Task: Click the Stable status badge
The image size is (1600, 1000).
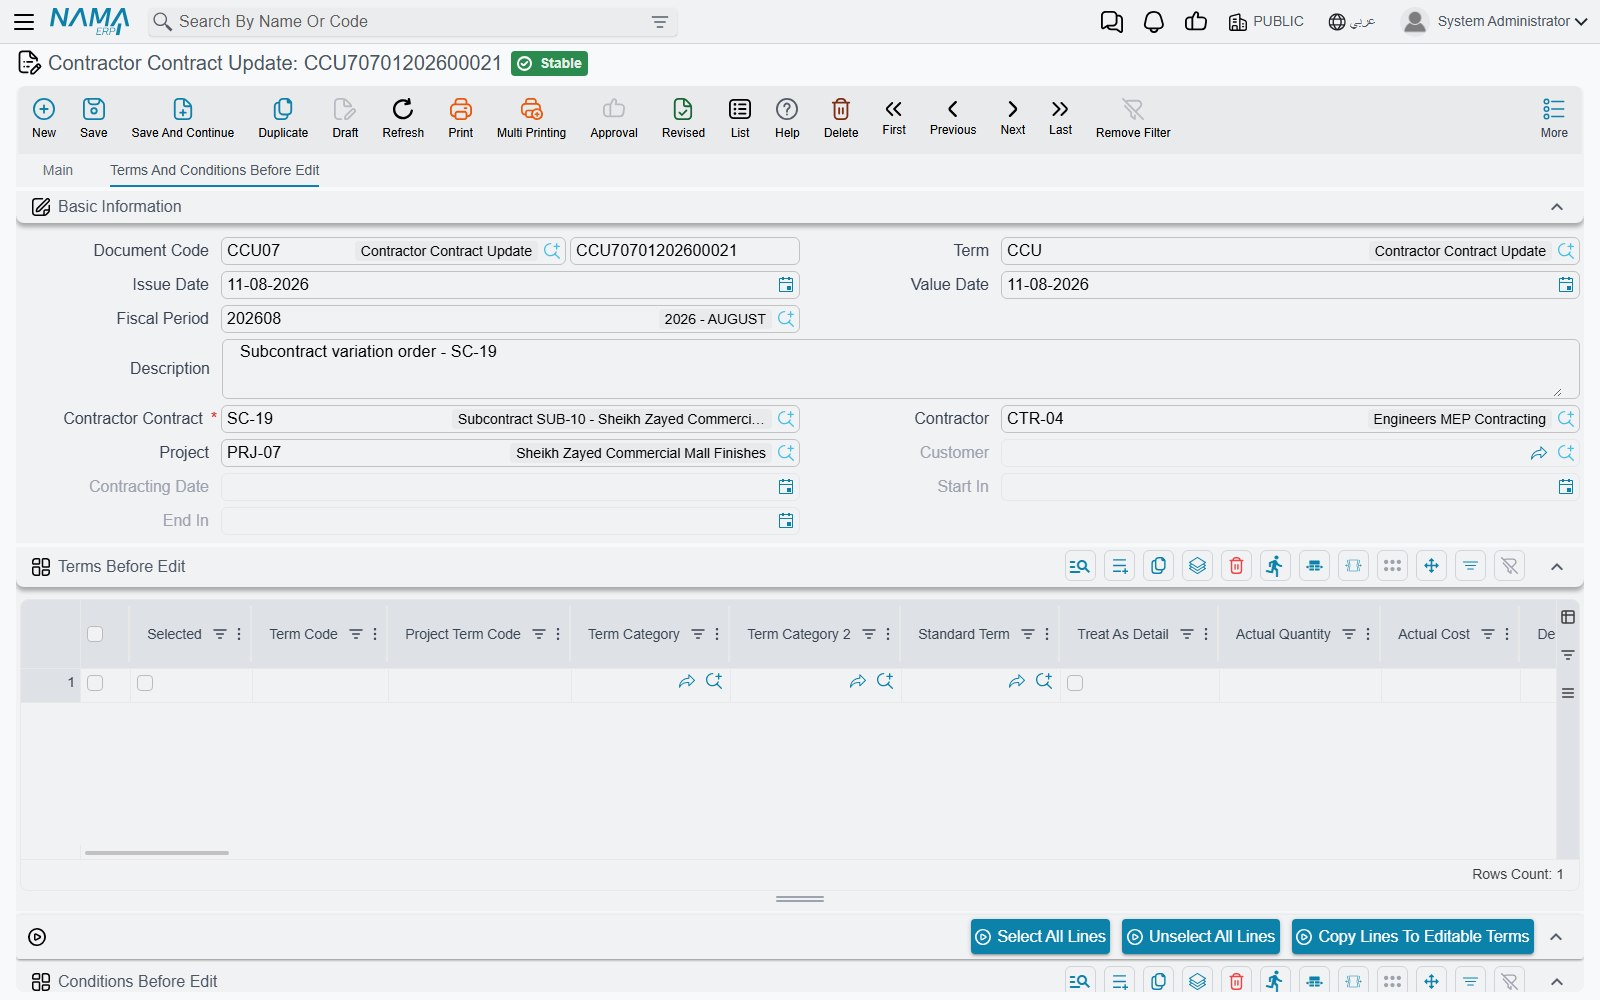Action: (549, 64)
